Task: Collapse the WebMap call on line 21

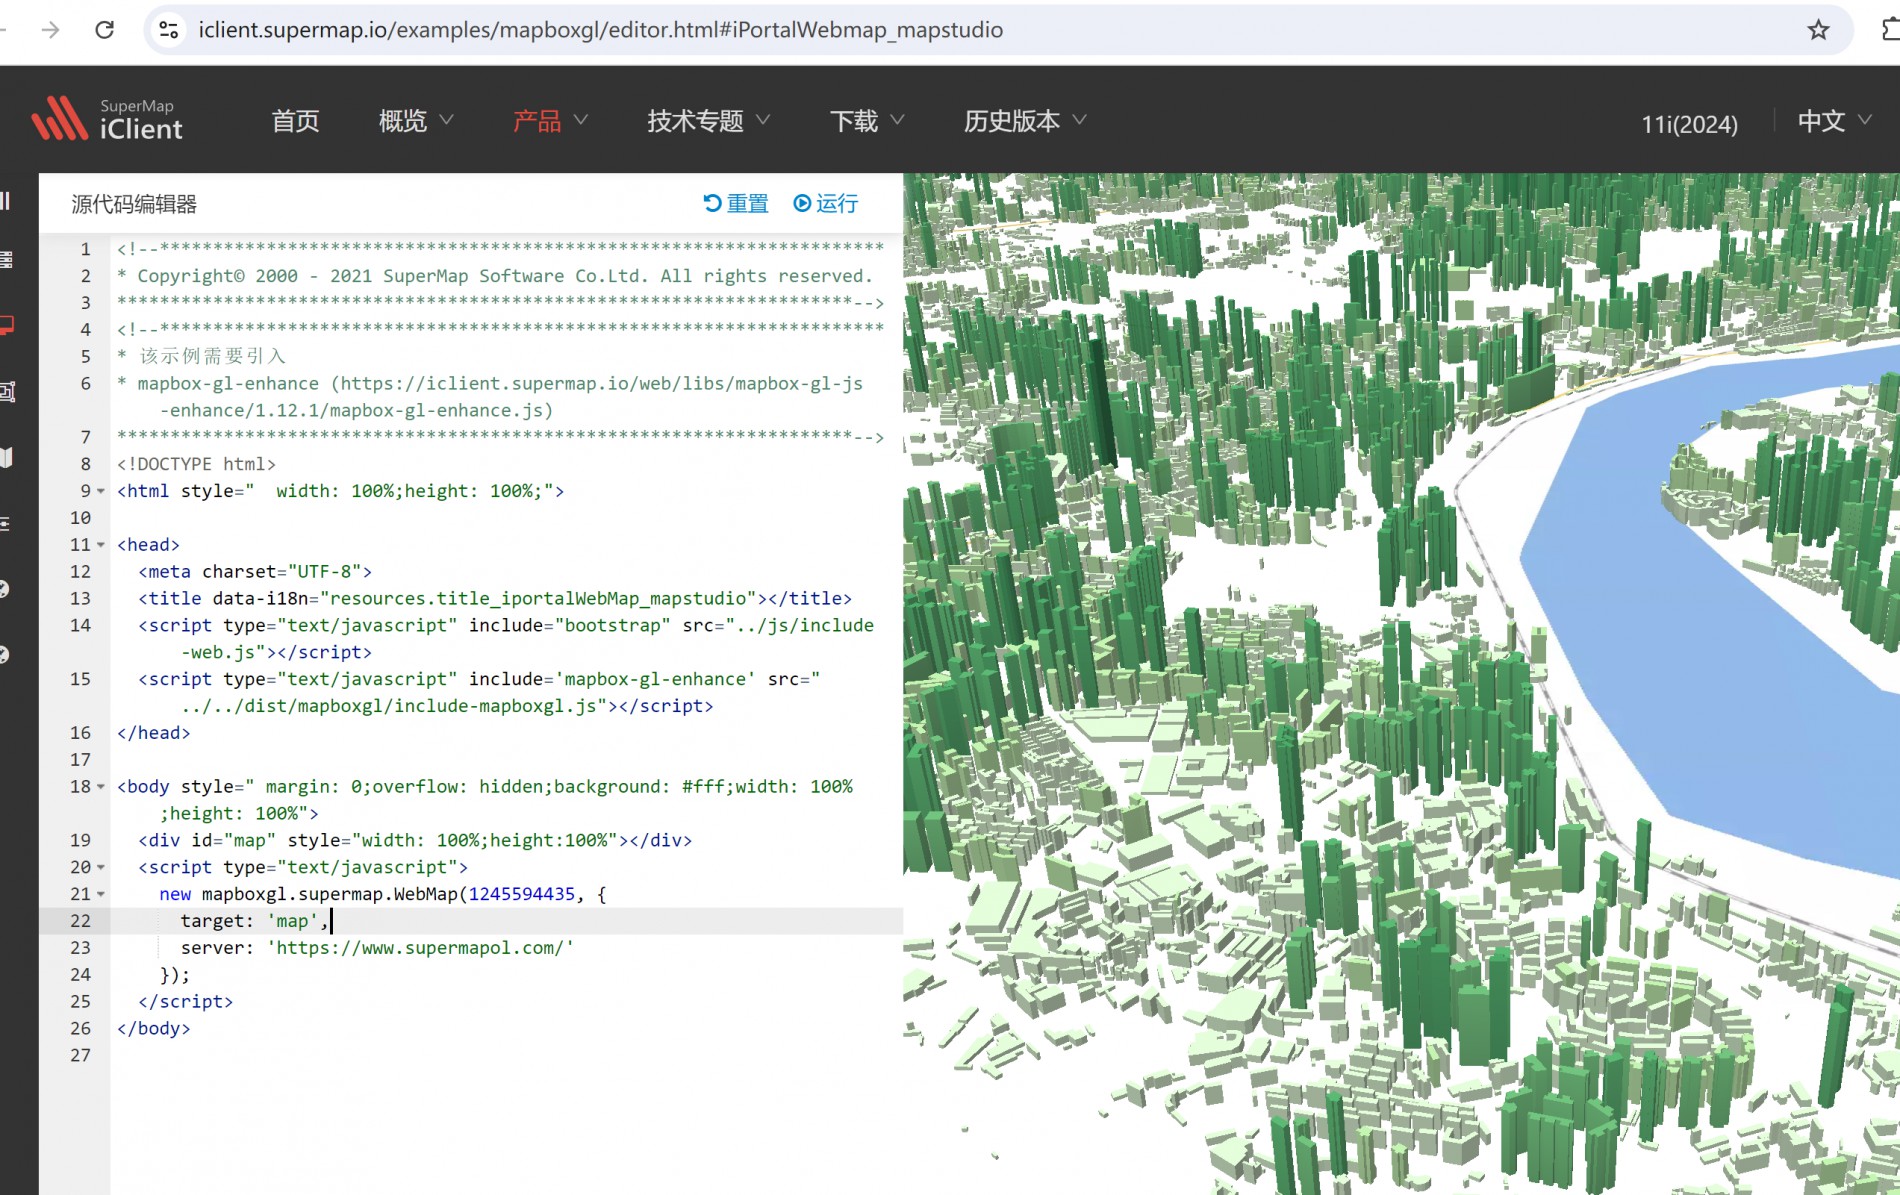Action: (x=101, y=895)
